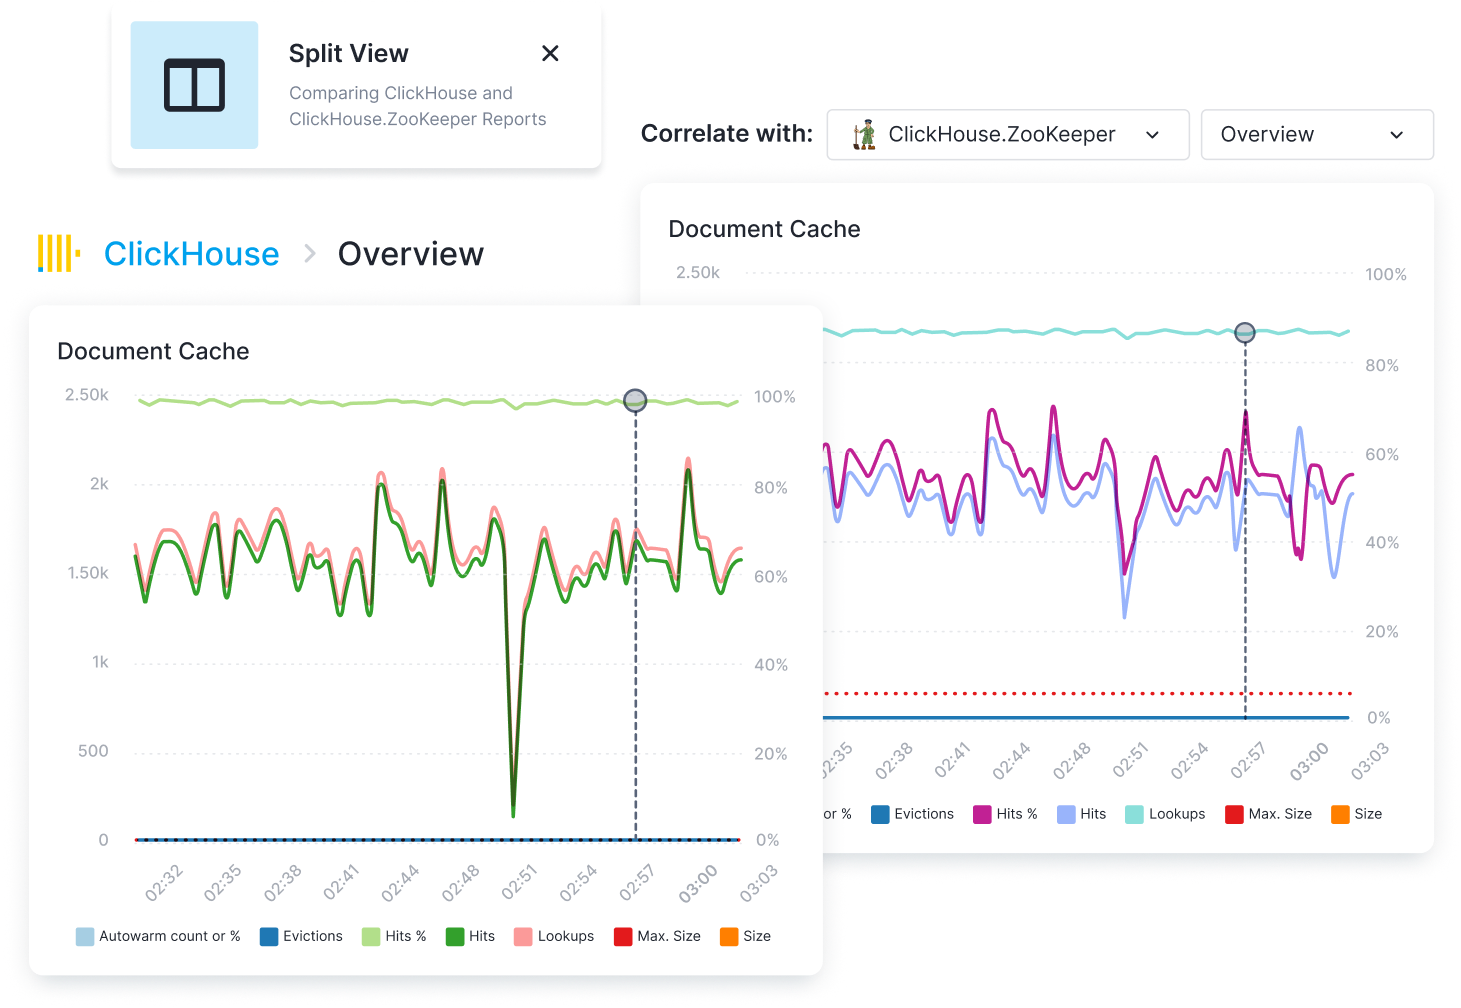Close the Split View notification

point(550,53)
